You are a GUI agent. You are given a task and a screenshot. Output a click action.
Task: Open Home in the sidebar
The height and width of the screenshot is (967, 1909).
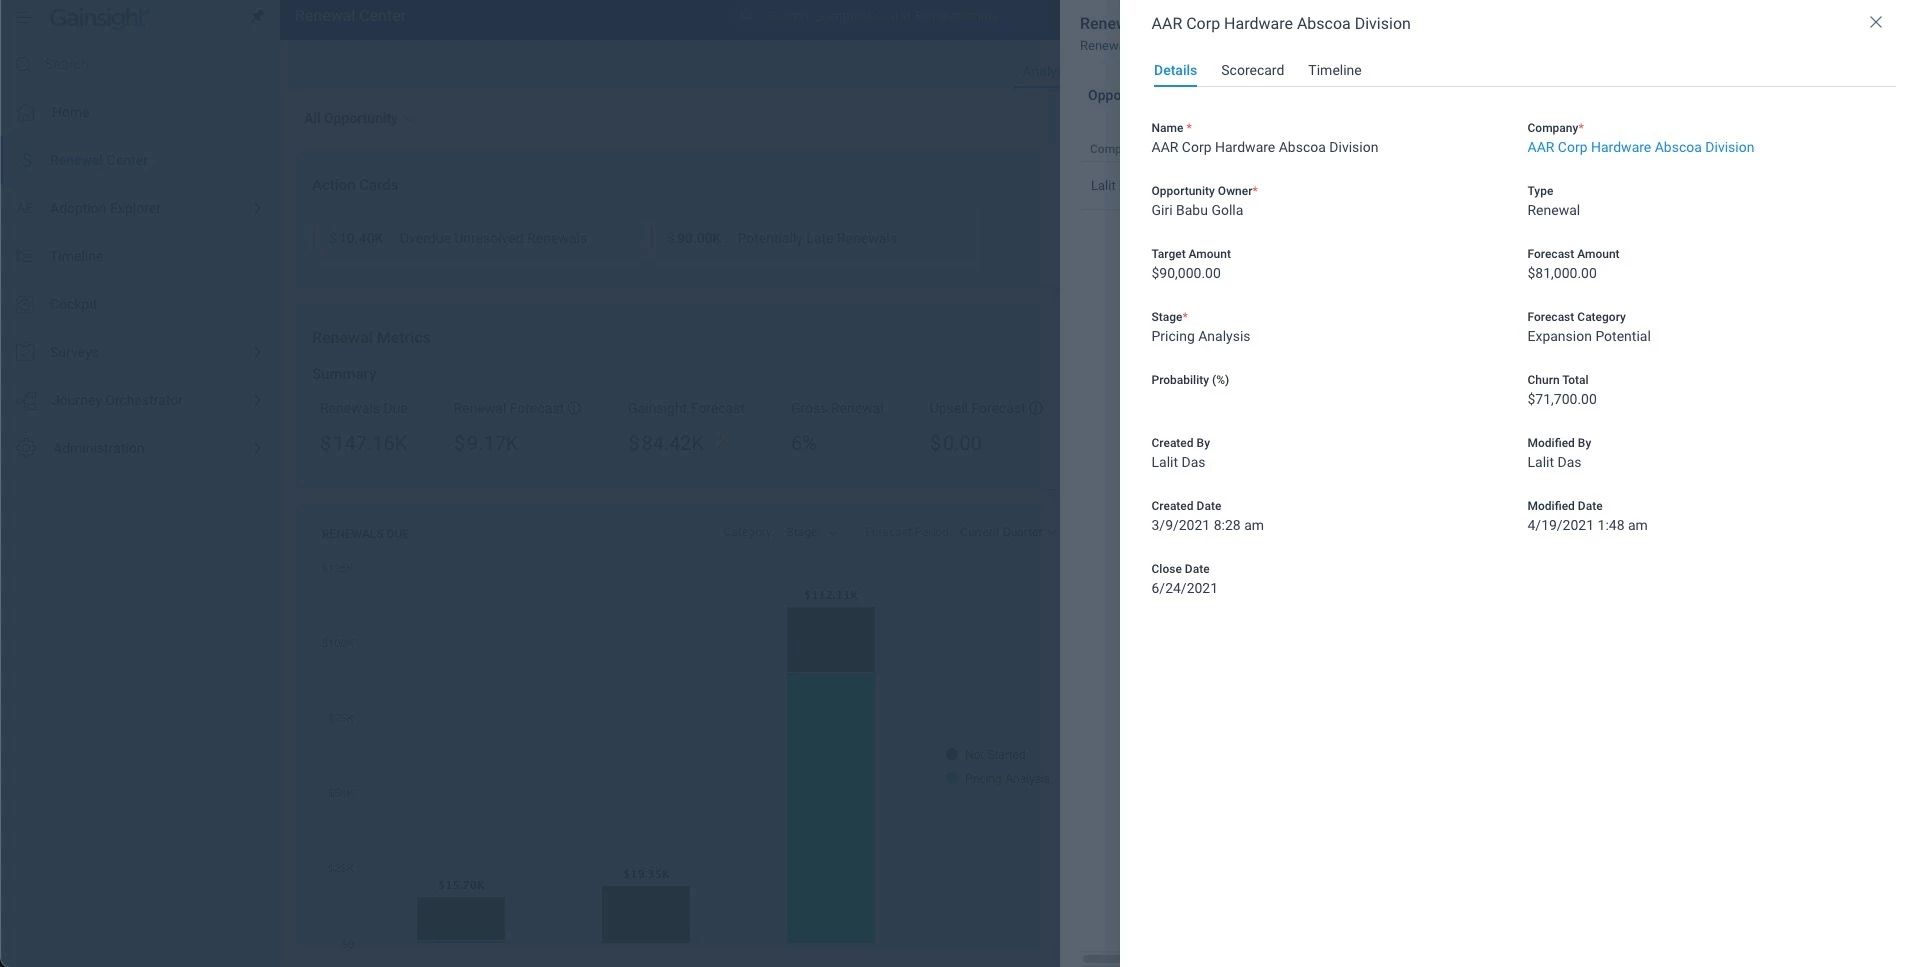coord(70,112)
